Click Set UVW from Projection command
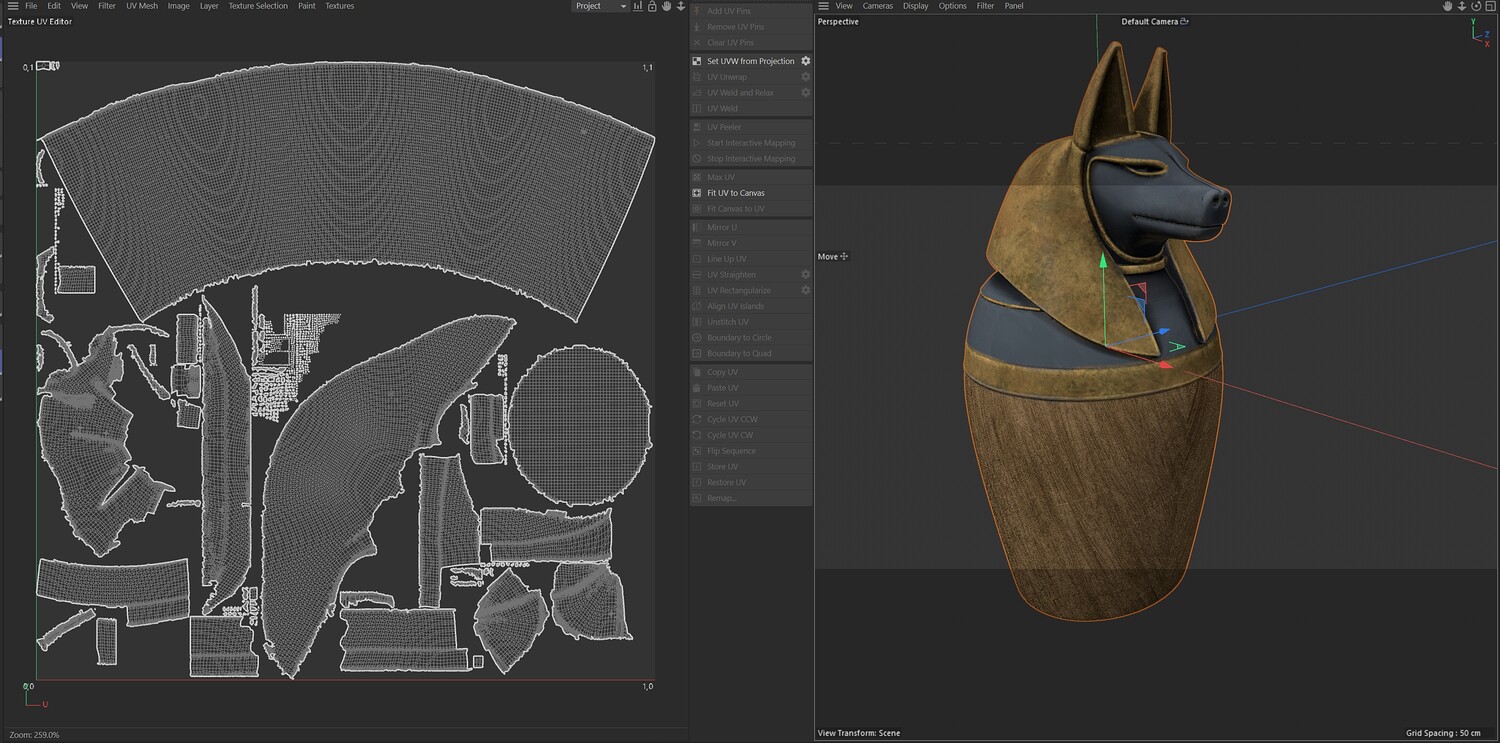The height and width of the screenshot is (743, 1500). [x=750, y=61]
